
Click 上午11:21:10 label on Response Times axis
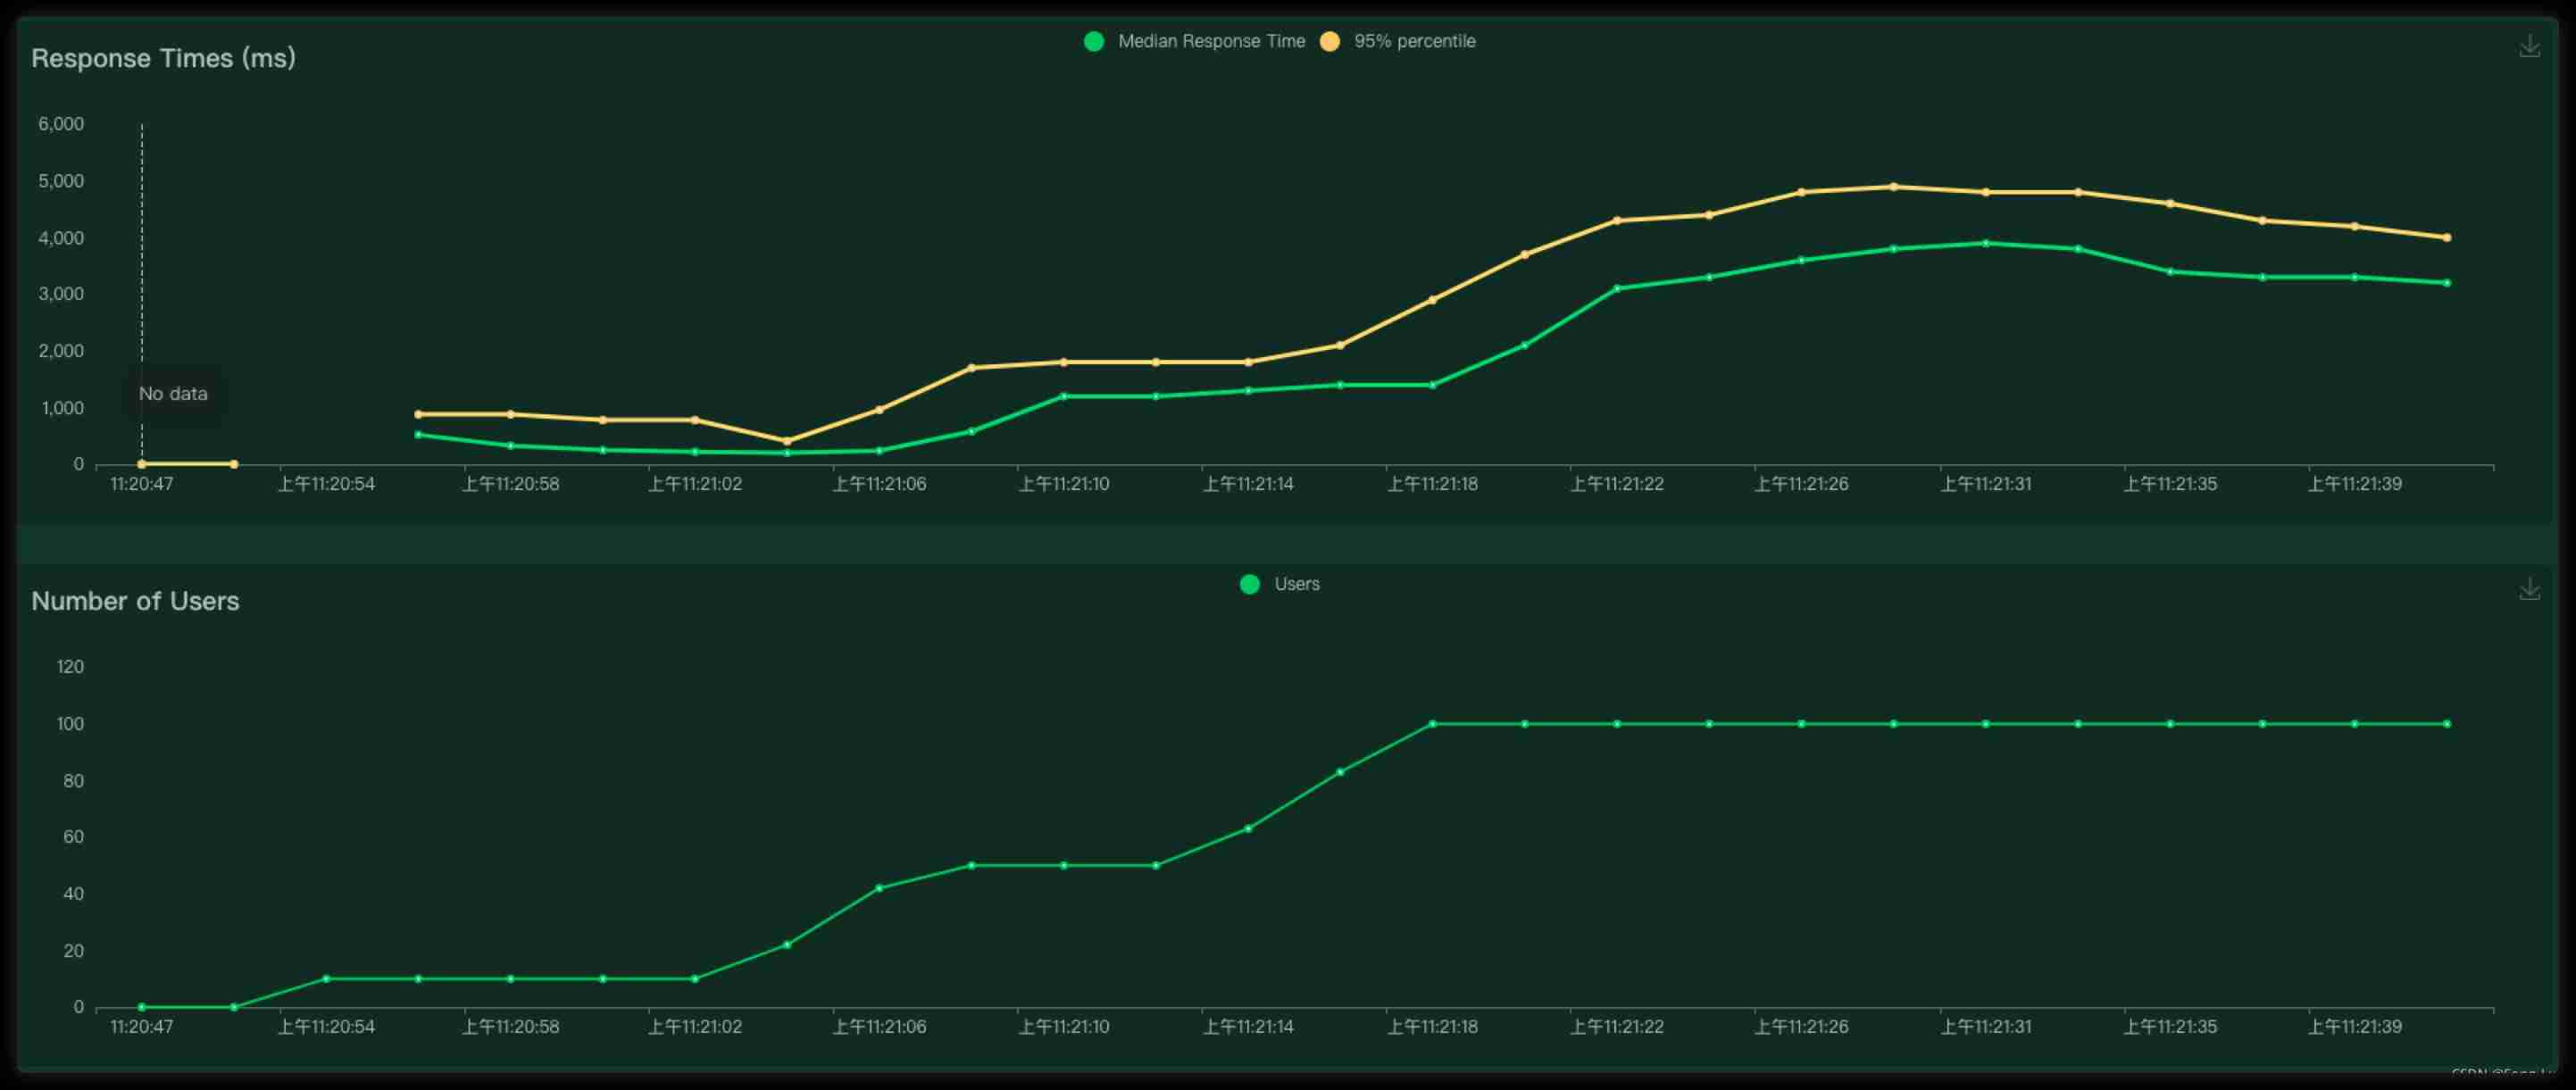click(x=1064, y=484)
